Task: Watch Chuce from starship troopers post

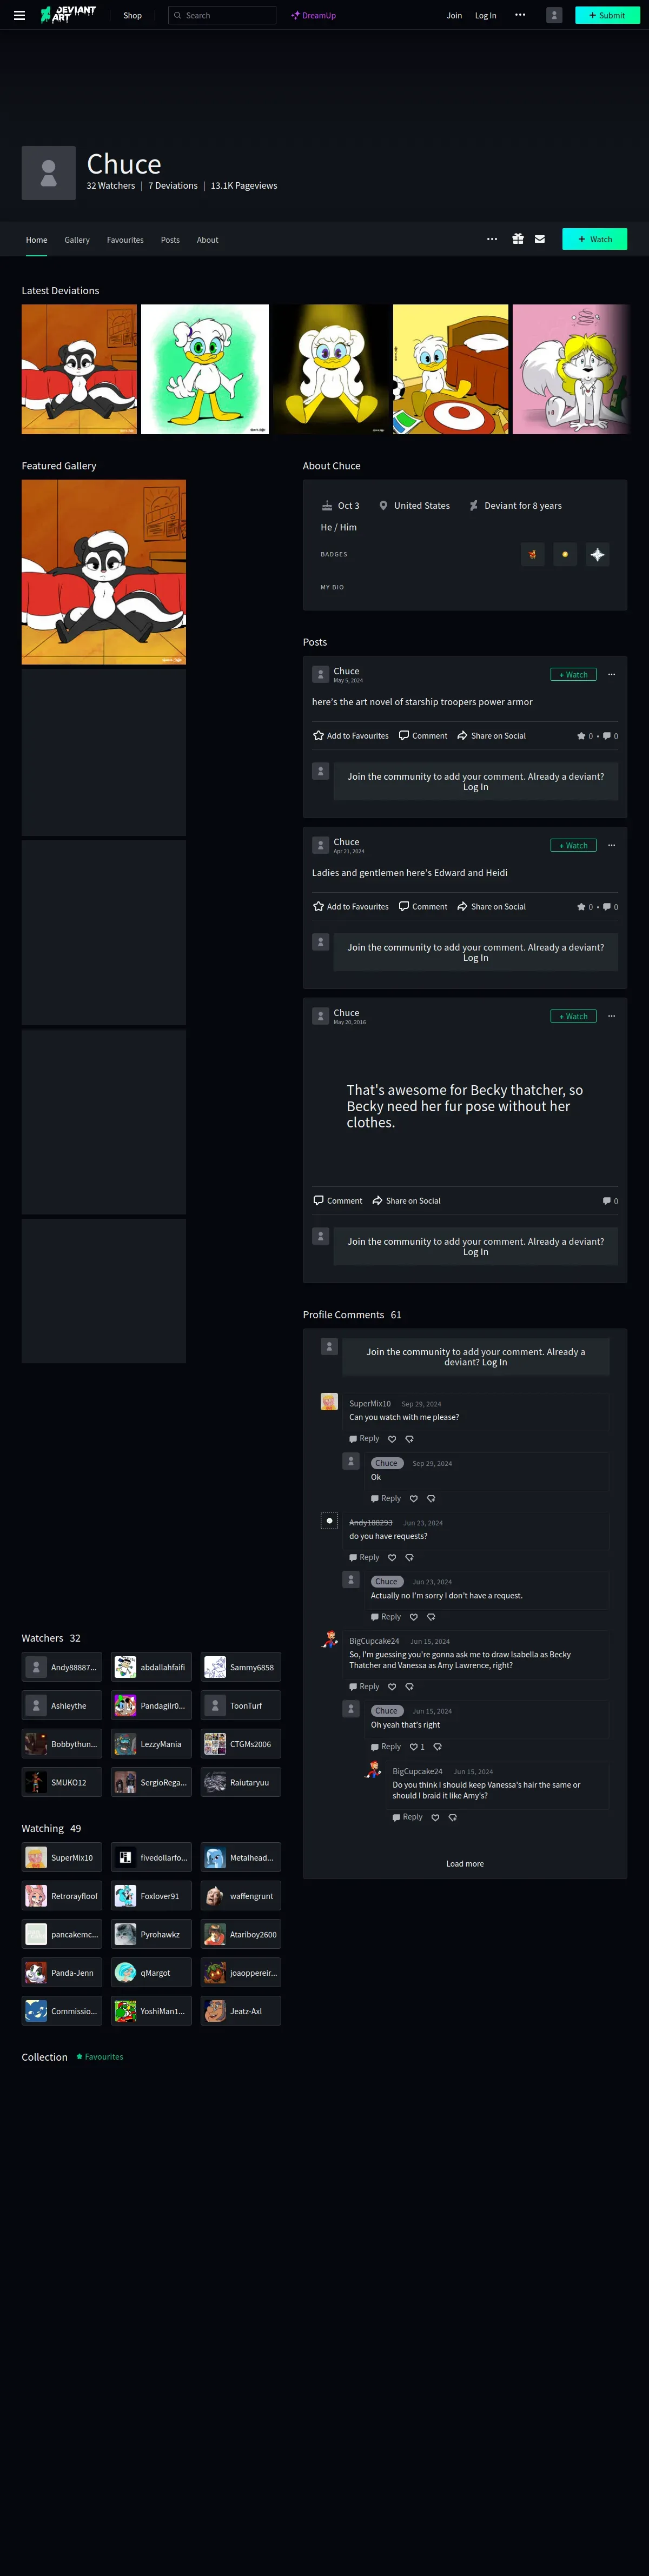Action: 573,675
